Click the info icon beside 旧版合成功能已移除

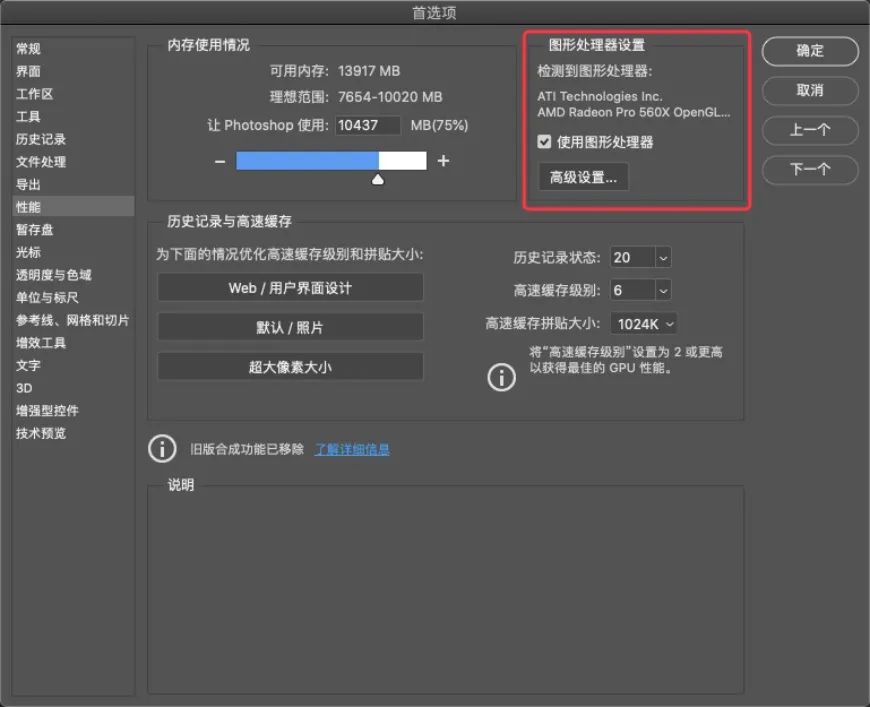point(162,448)
